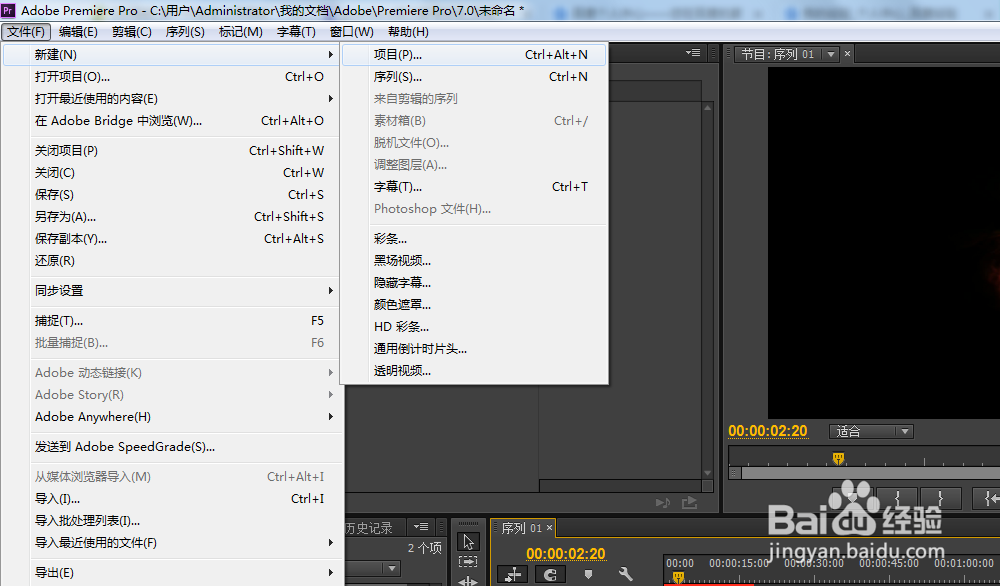
Task: Select 保存副本(Y)... menu item
Action: coord(171,238)
